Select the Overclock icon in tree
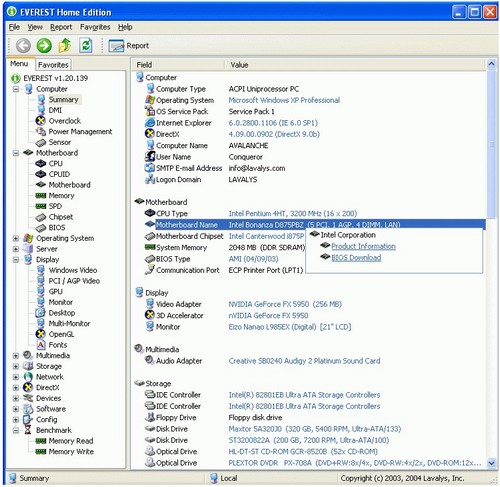500x487 pixels. tap(41, 121)
